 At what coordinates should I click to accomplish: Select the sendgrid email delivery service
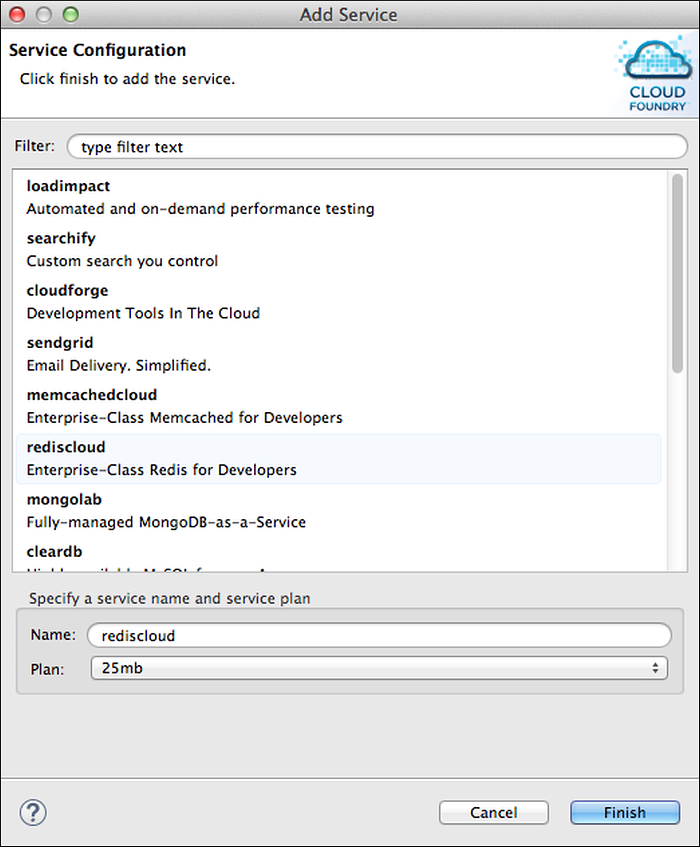pyautogui.click(x=200, y=354)
